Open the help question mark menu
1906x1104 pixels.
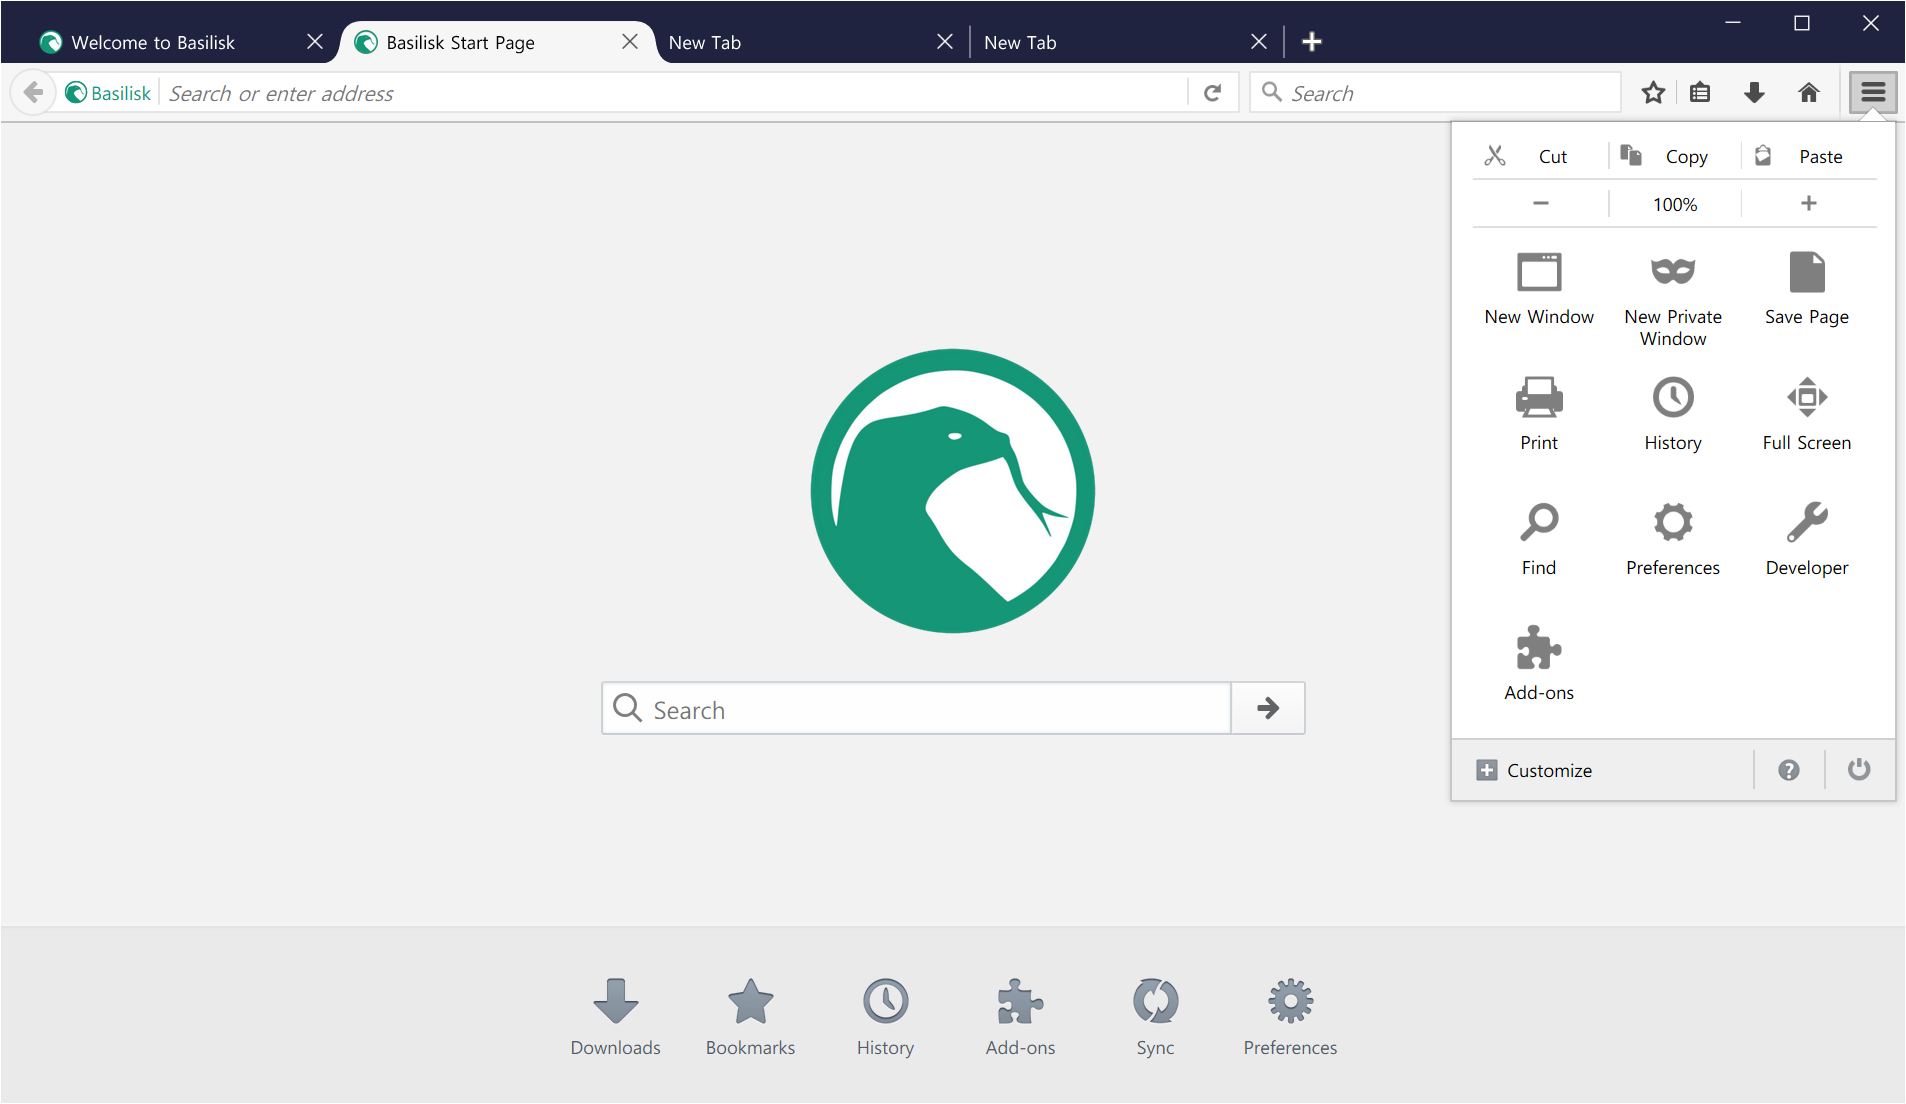(x=1789, y=770)
